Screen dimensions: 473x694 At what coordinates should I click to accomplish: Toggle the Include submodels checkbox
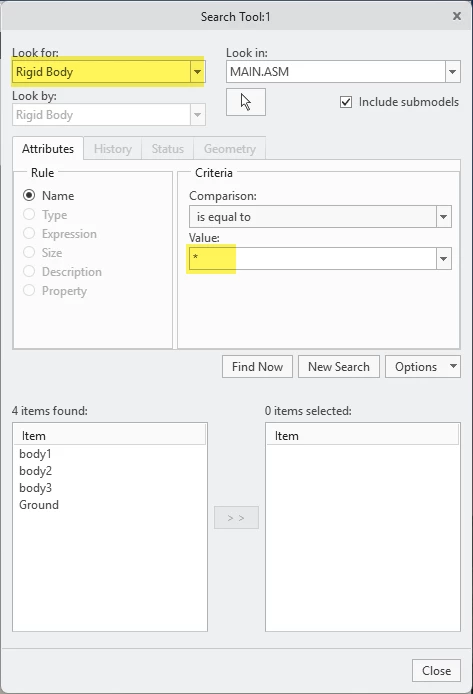346,102
